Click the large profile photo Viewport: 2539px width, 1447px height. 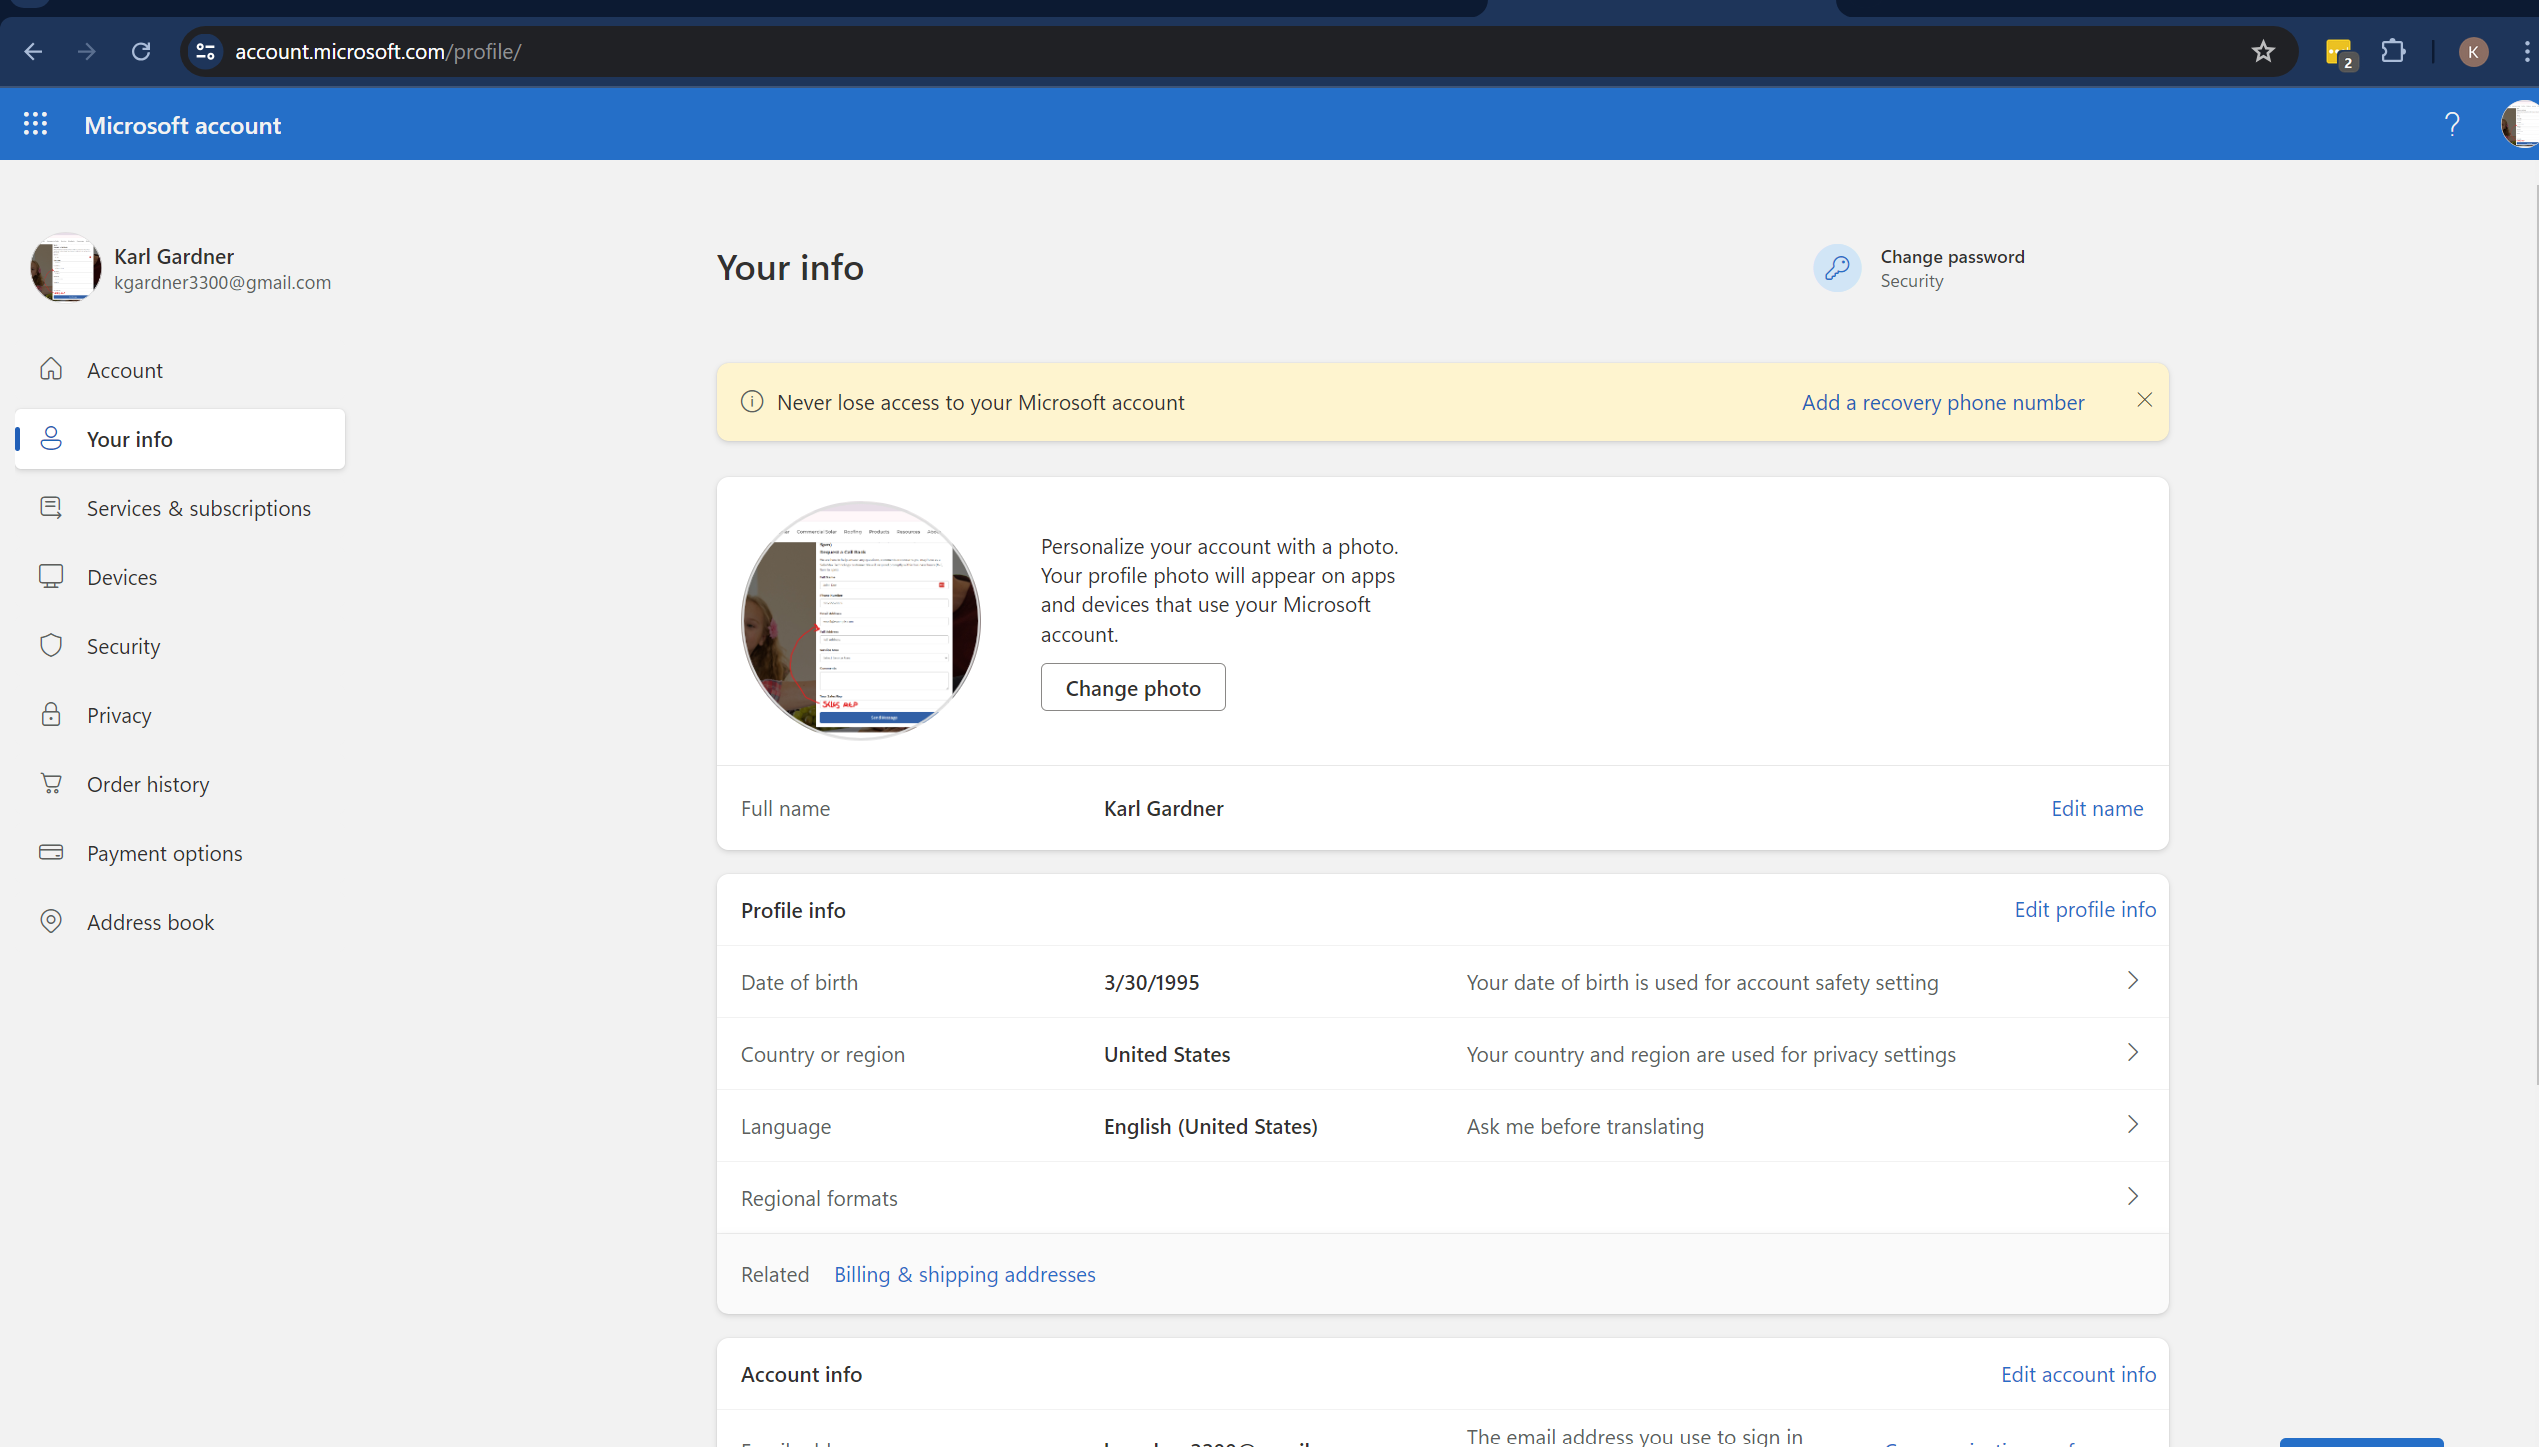click(860, 620)
